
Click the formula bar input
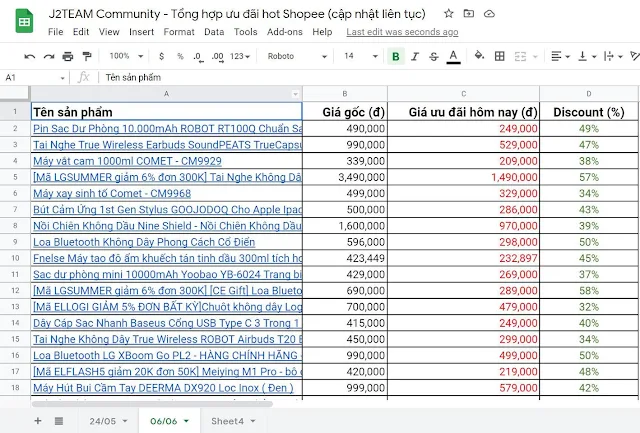(x=367, y=78)
